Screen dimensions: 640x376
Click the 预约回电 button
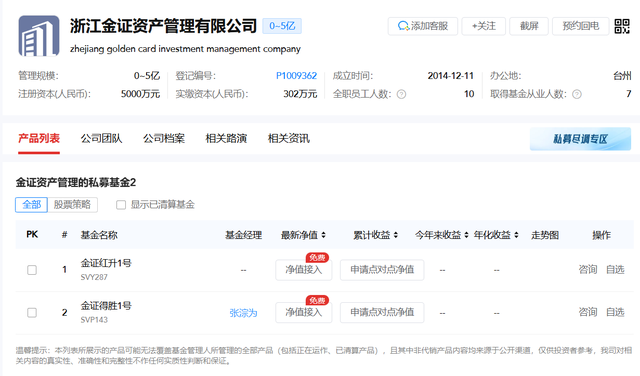(580, 26)
